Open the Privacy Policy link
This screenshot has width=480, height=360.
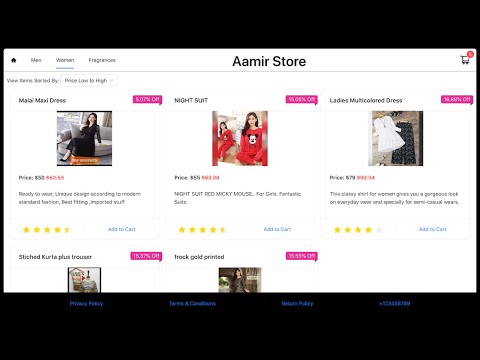(86, 303)
